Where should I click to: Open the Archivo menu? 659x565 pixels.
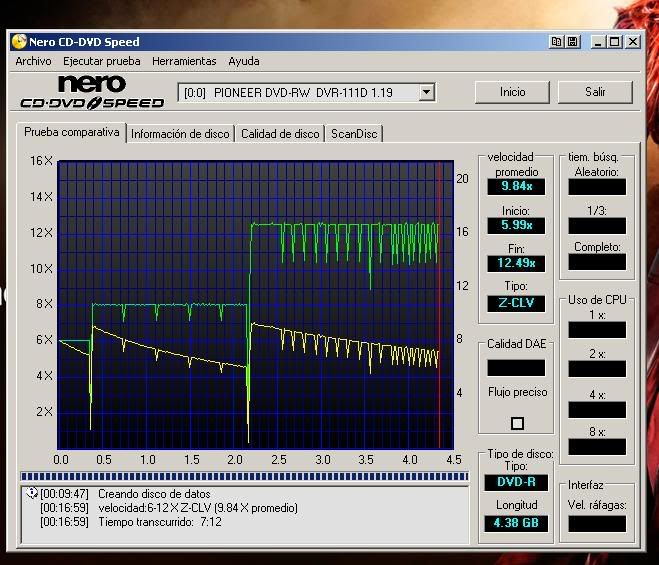click(x=33, y=61)
